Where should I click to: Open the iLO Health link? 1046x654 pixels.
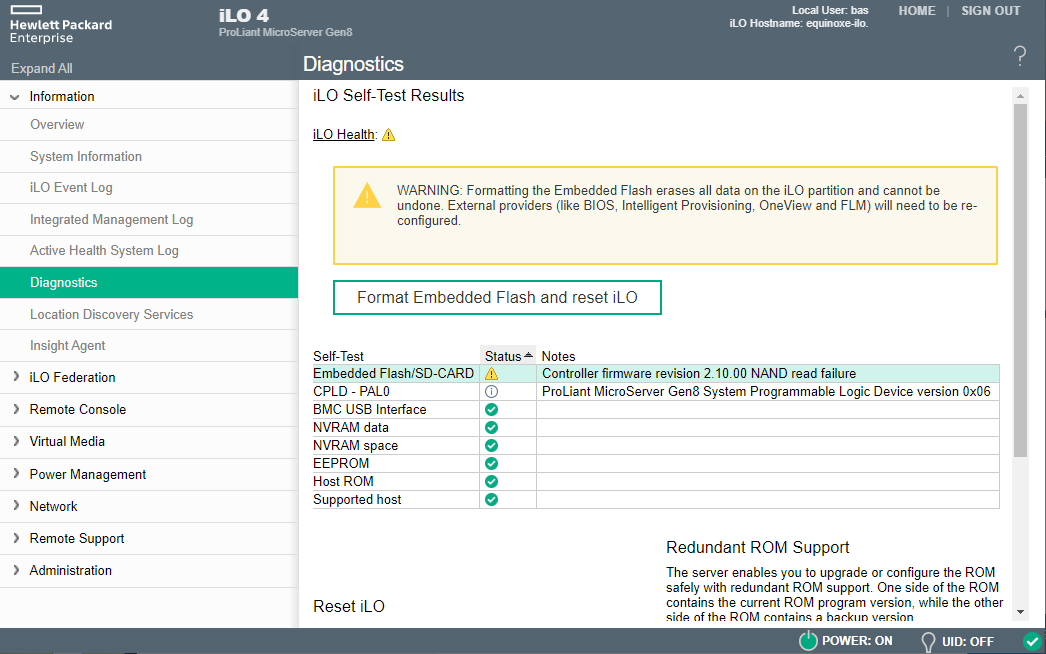click(341, 133)
